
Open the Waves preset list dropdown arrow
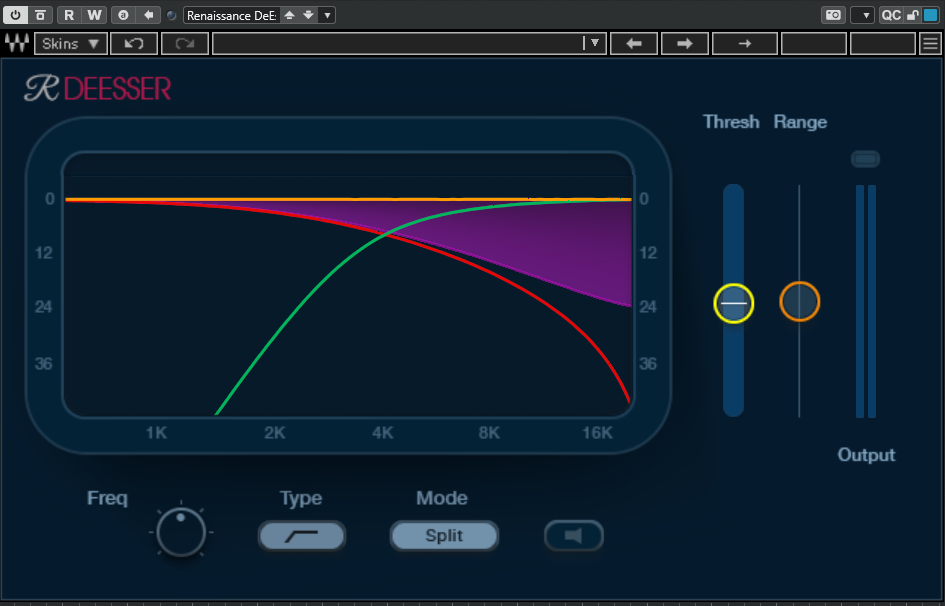(594, 43)
